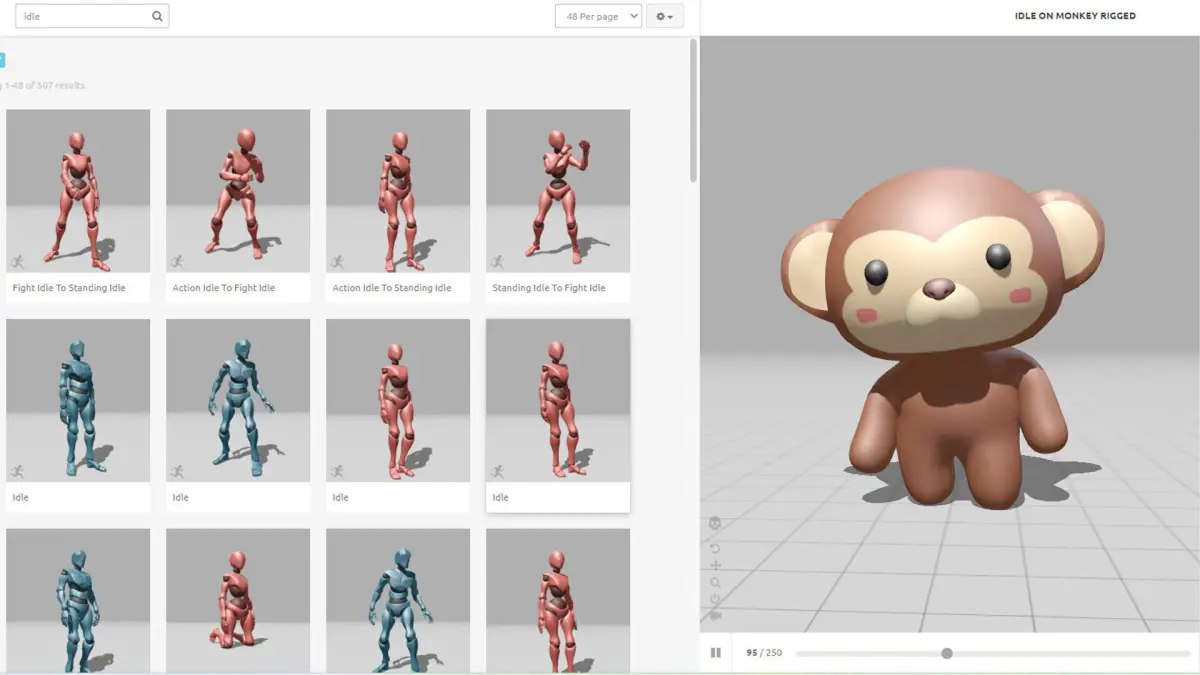1200x675 pixels.
Task: Open the 48 Per page dropdown
Action: coord(598,16)
